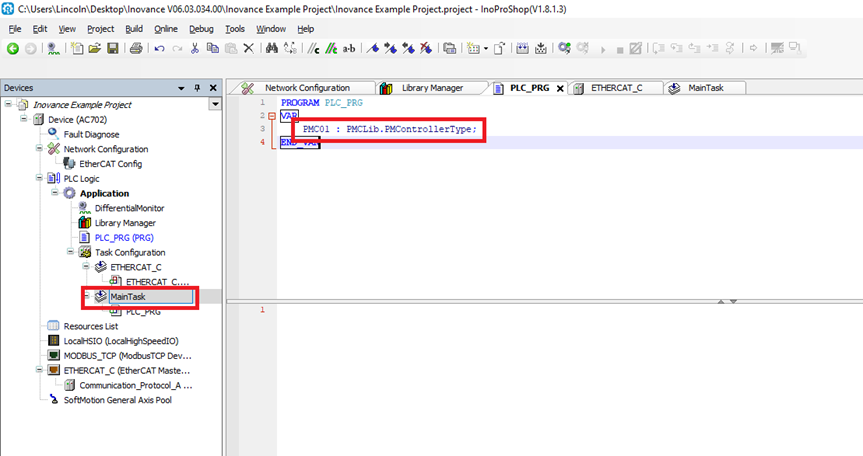Click the Cut scissors icon

pyautogui.click(x=195, y=48)
